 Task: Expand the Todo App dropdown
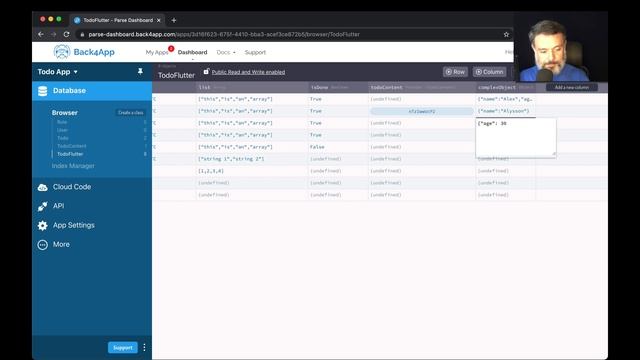click(x=58, y=72)
